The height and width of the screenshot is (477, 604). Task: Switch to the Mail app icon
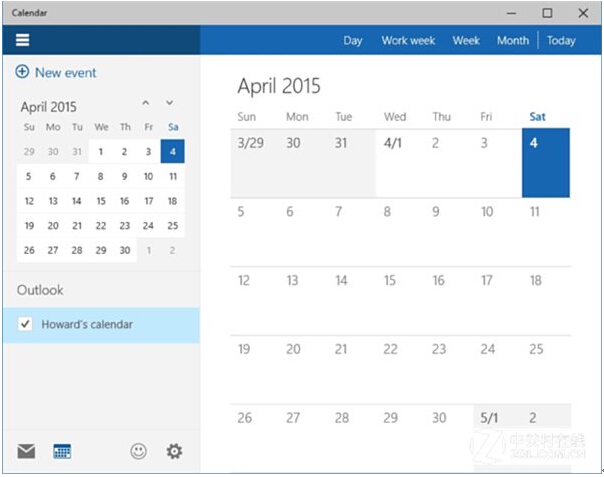[x=26, y=451]
